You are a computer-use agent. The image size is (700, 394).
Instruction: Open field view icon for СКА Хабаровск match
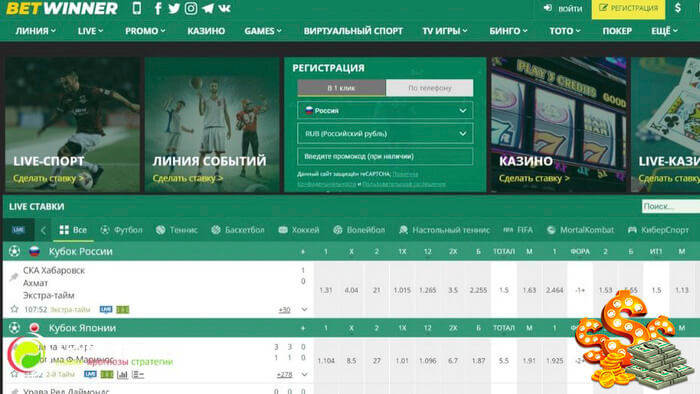122,309
